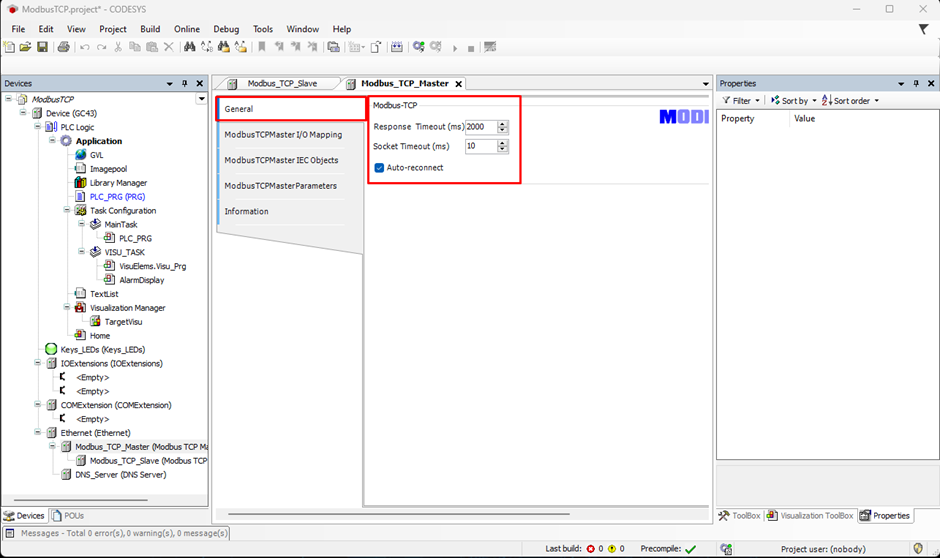Click the security shield icon in status bar

(918, 548)
